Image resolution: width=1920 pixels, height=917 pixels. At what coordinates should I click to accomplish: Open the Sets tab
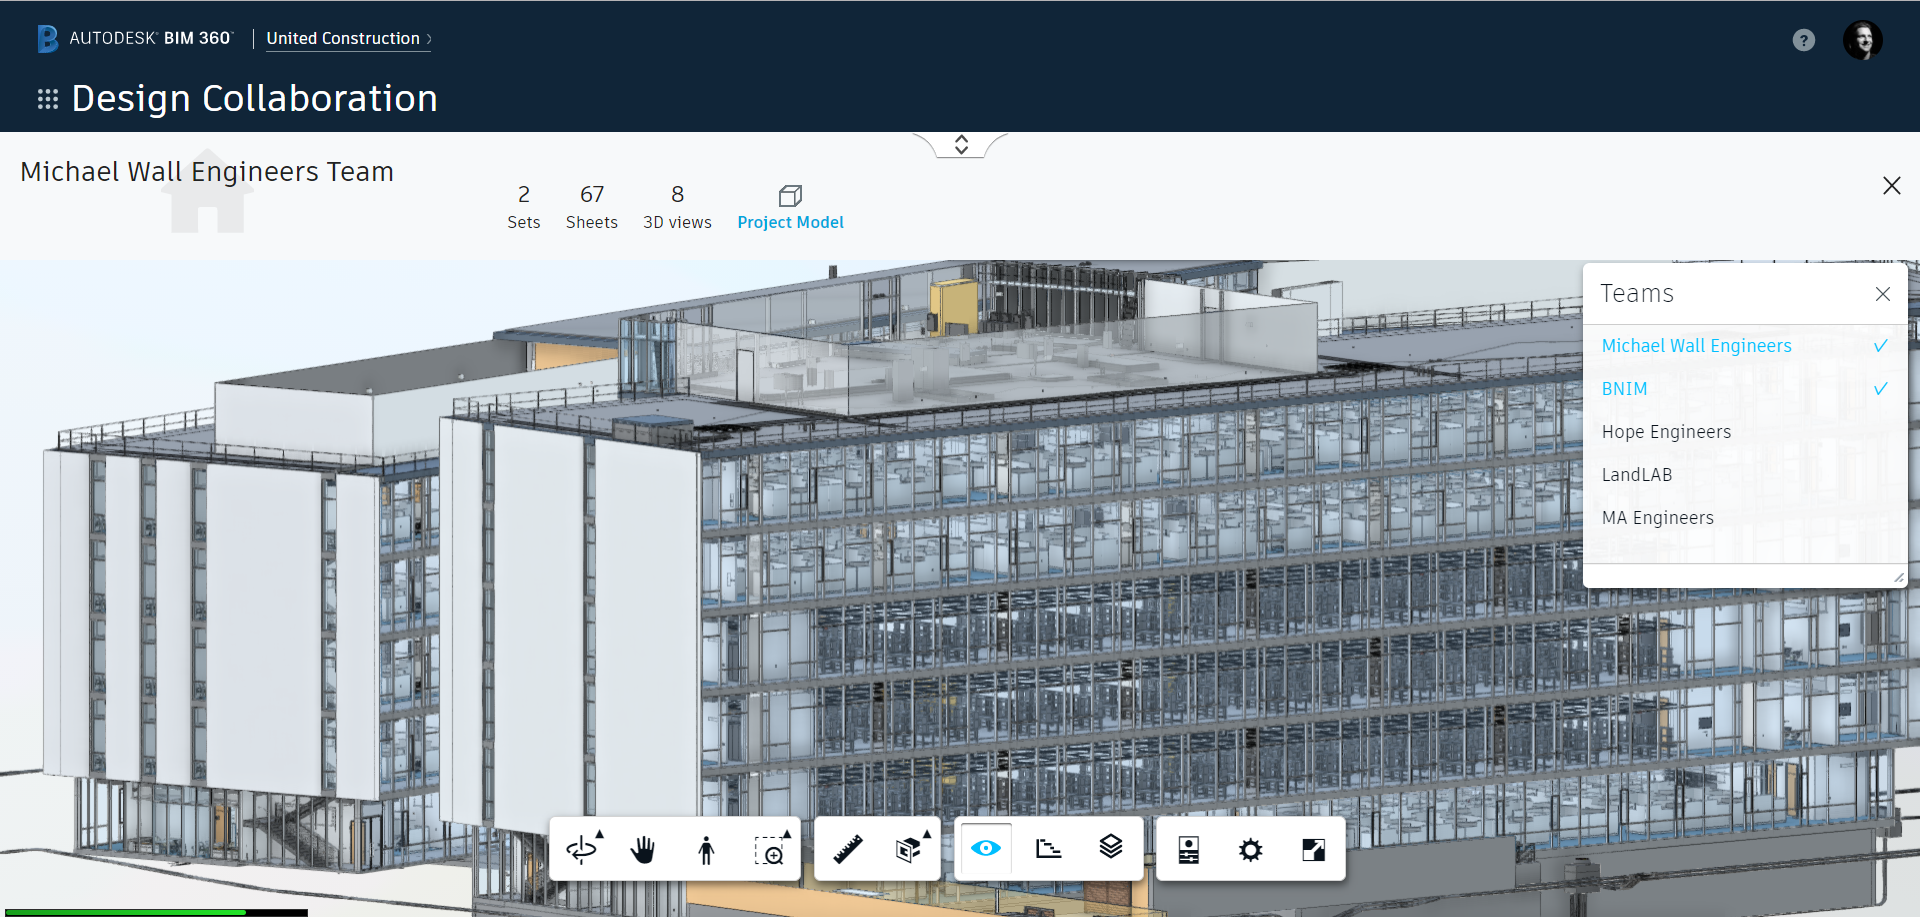point(523,207)
